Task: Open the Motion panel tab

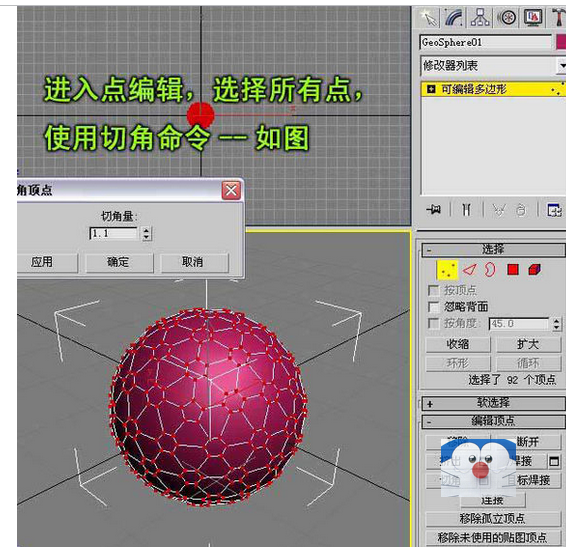Action: click(508, 18)
